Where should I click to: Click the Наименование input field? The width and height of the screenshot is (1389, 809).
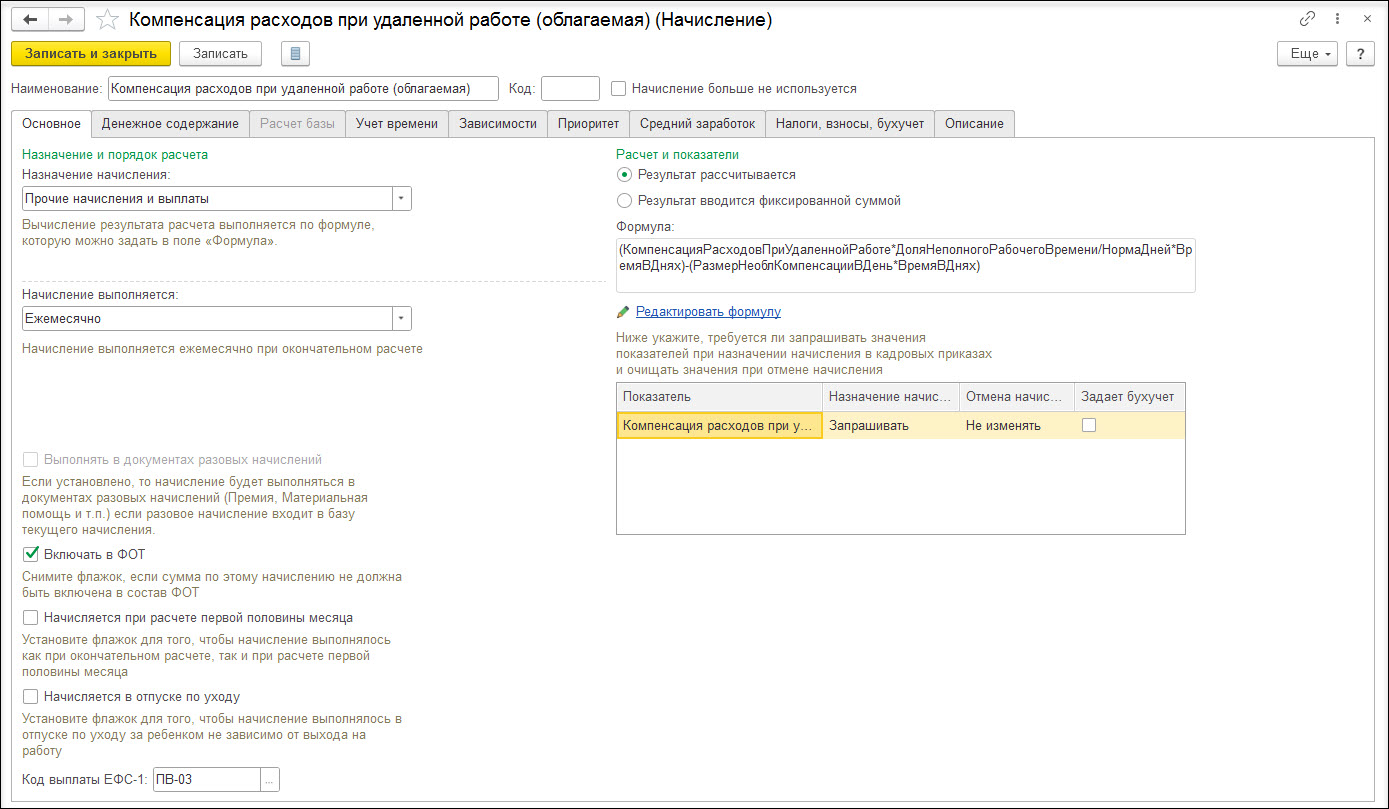(x=303, y=88)
